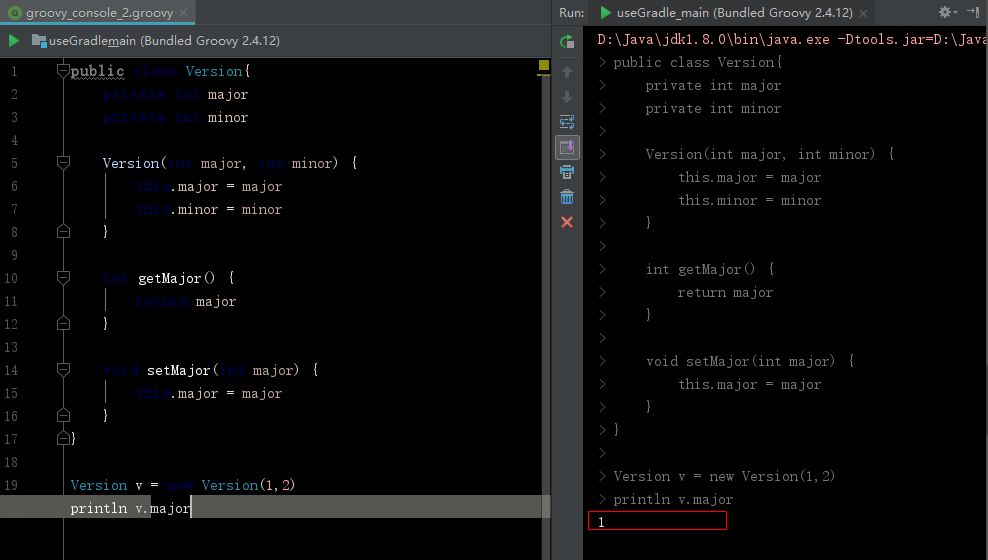988x560 pixels.
Task: Run the Groovy console script
Action: [13, 41]
